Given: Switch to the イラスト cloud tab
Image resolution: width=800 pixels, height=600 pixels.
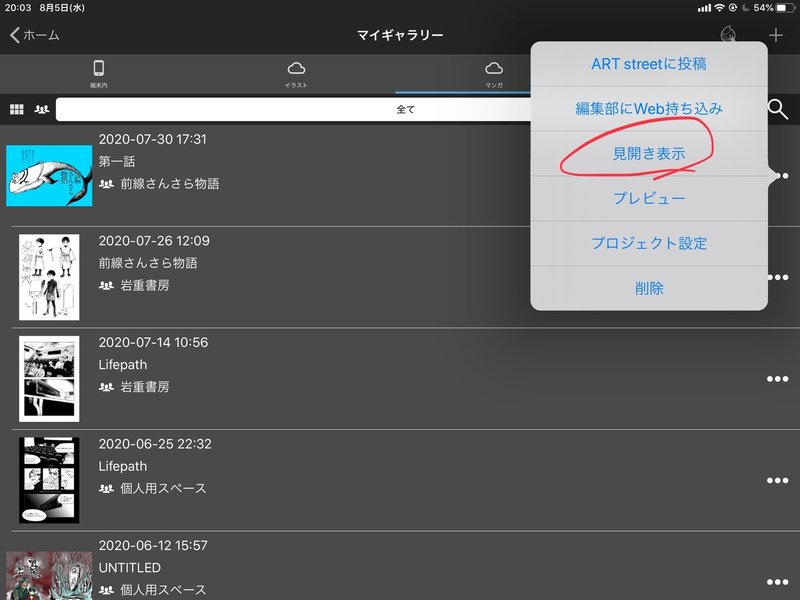Looking at the screenshot, I should (x=296, y=74).
